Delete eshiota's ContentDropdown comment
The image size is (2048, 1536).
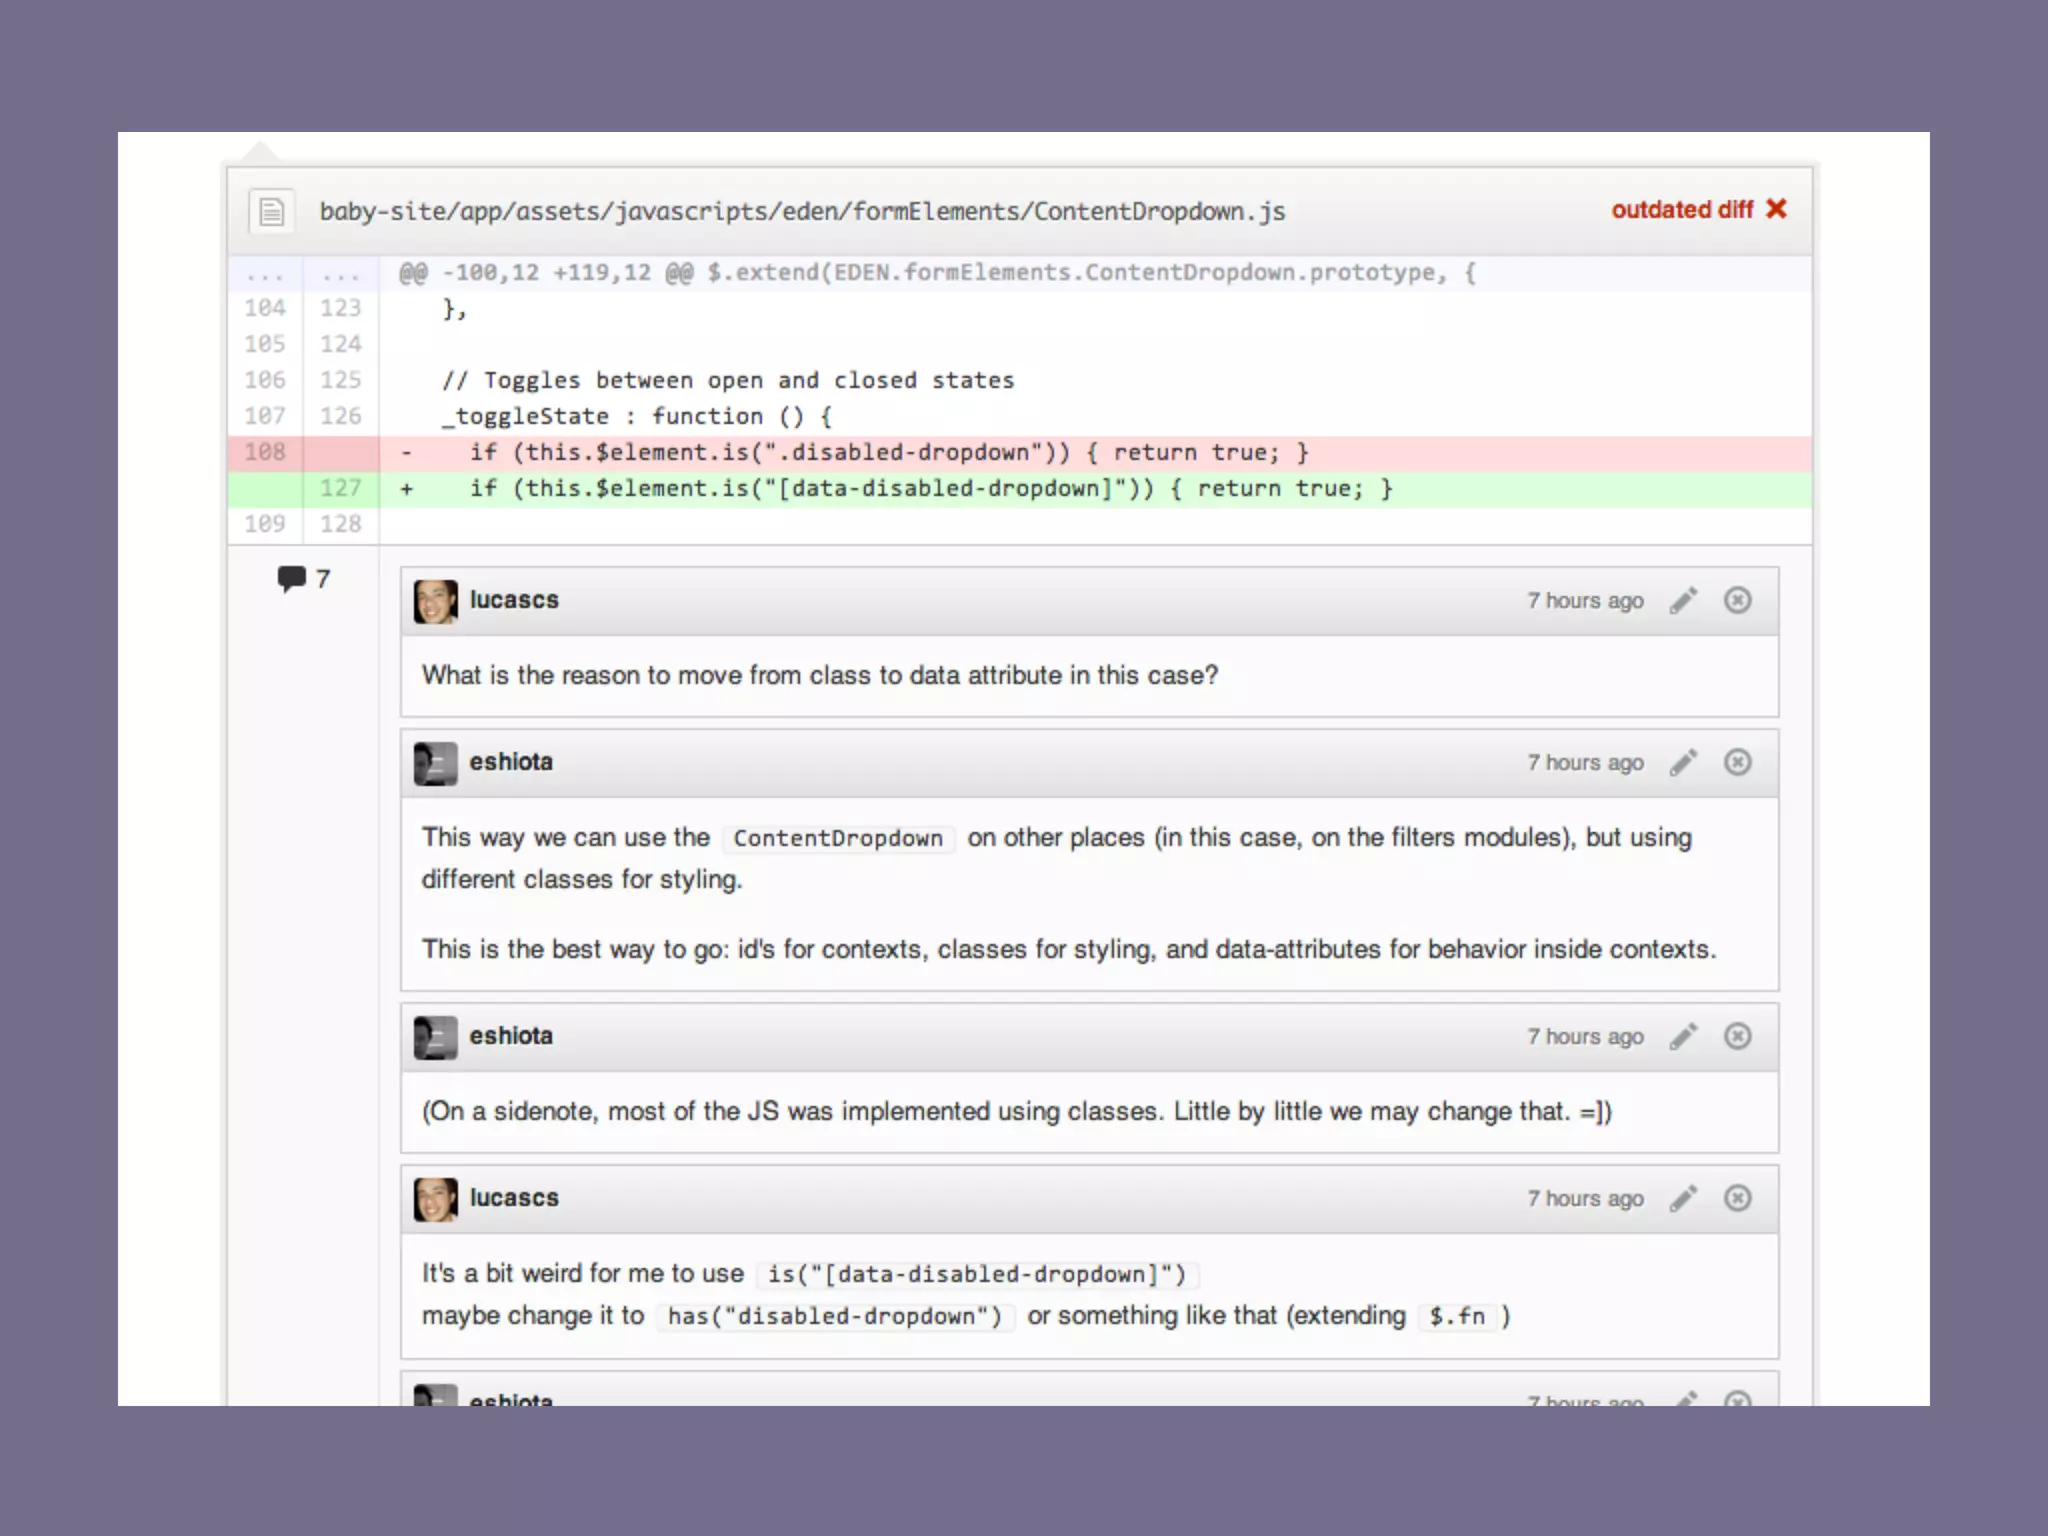coord(1737,762)
